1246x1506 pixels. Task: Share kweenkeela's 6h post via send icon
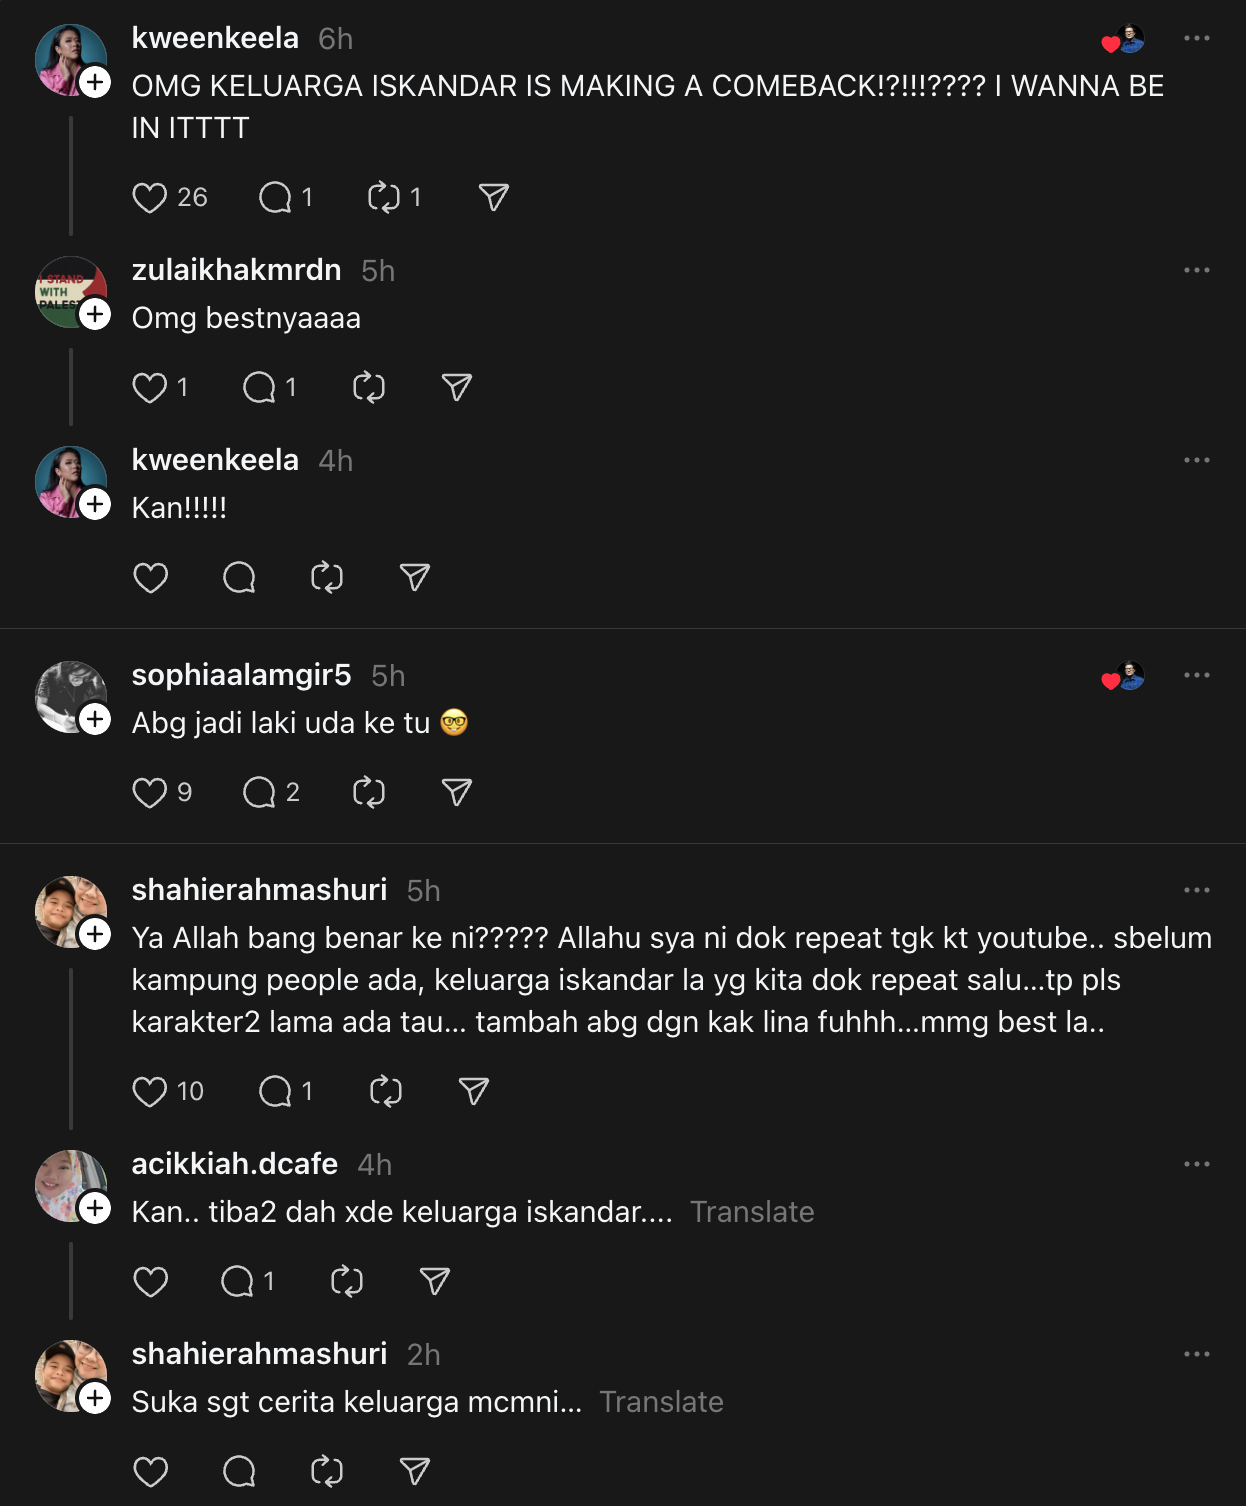[494, 198]
